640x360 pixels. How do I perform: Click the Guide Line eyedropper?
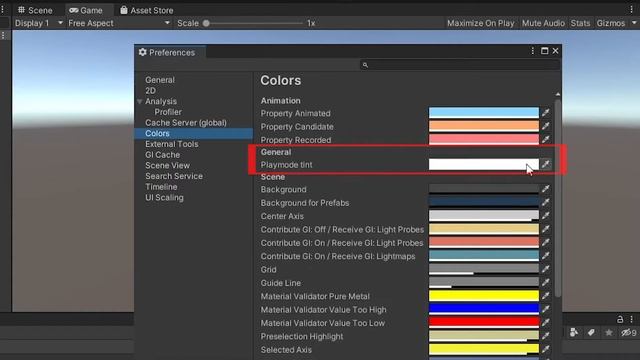(x=546, y=282)
